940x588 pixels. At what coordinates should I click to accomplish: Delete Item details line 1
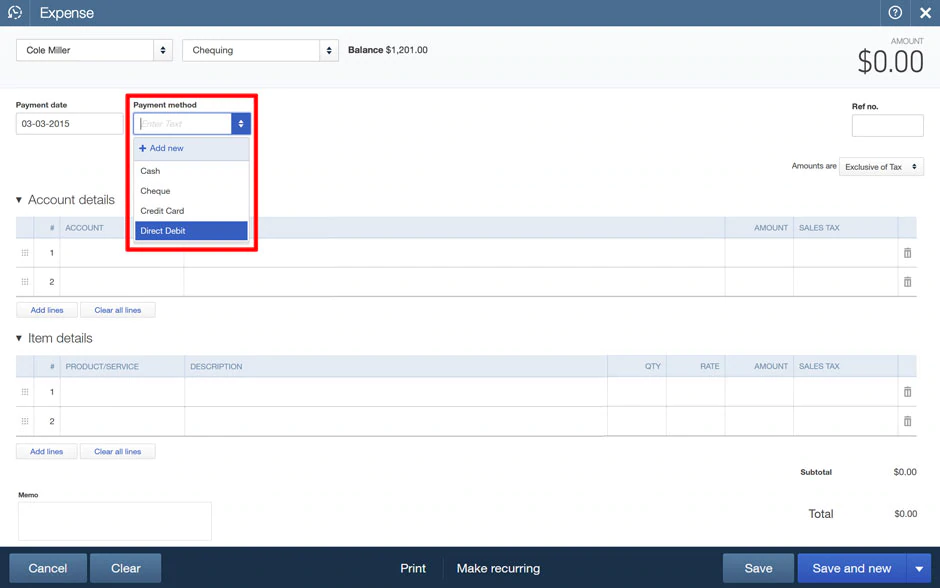pyautogui.click(x=908, y=392)
